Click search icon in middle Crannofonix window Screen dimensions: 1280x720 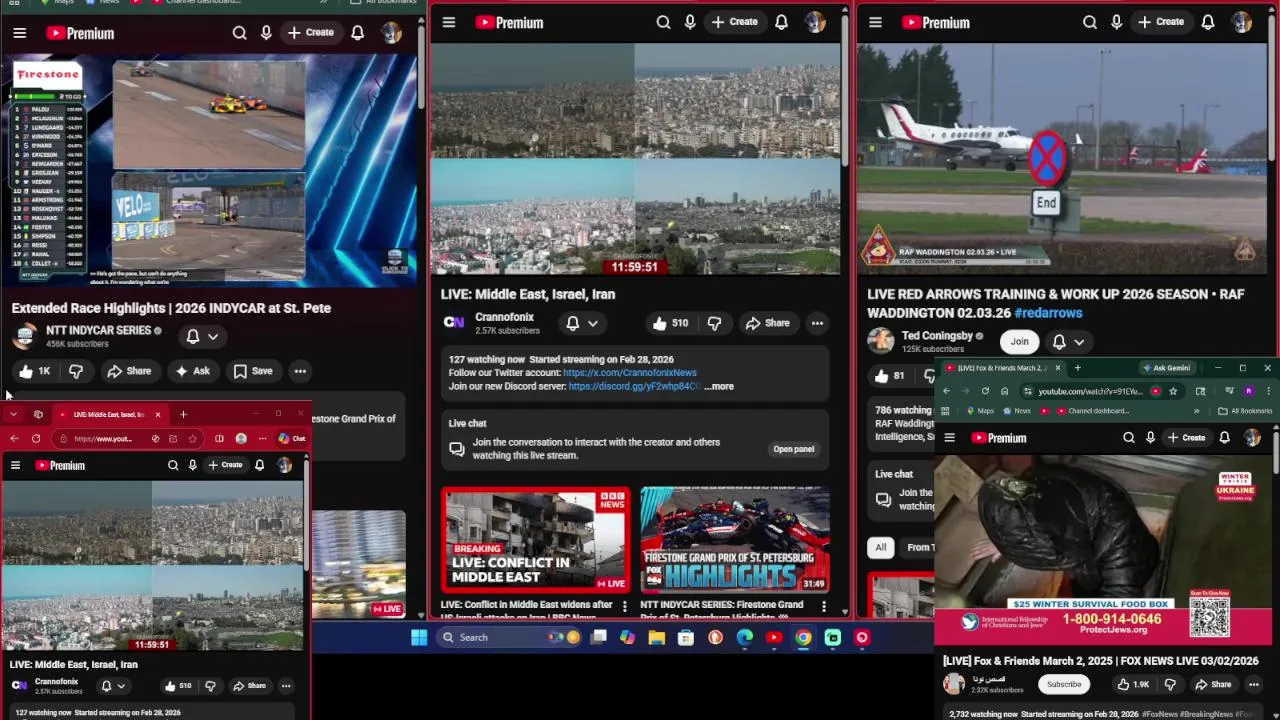663,22
